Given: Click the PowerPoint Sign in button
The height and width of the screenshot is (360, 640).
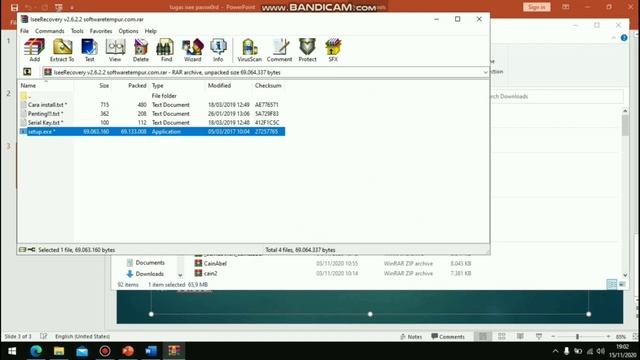Looking at the screenshot, I should [x=536, y=7].
